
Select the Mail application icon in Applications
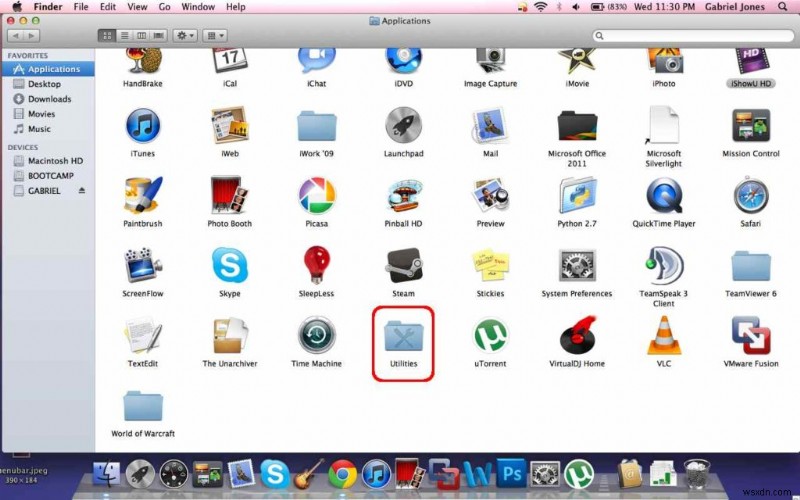click(x=490, y=126)
